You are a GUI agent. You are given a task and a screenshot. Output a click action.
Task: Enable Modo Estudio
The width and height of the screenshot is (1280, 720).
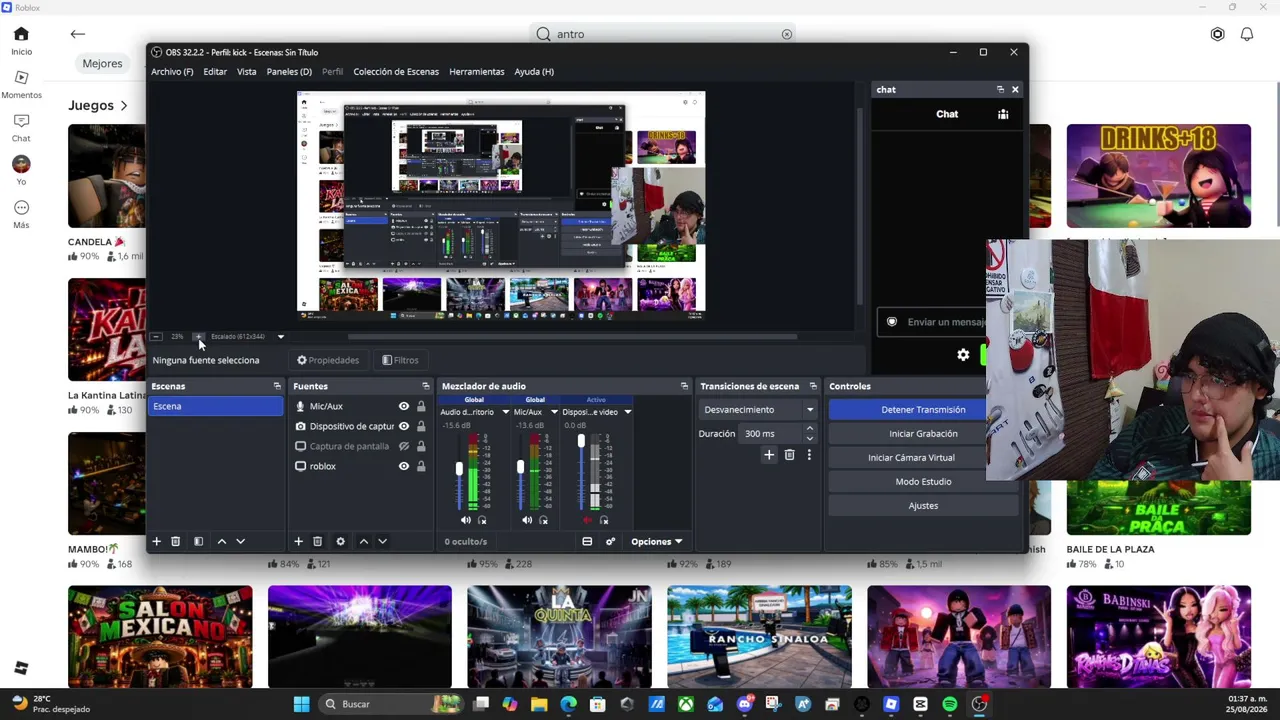click(x=923, y=481)
